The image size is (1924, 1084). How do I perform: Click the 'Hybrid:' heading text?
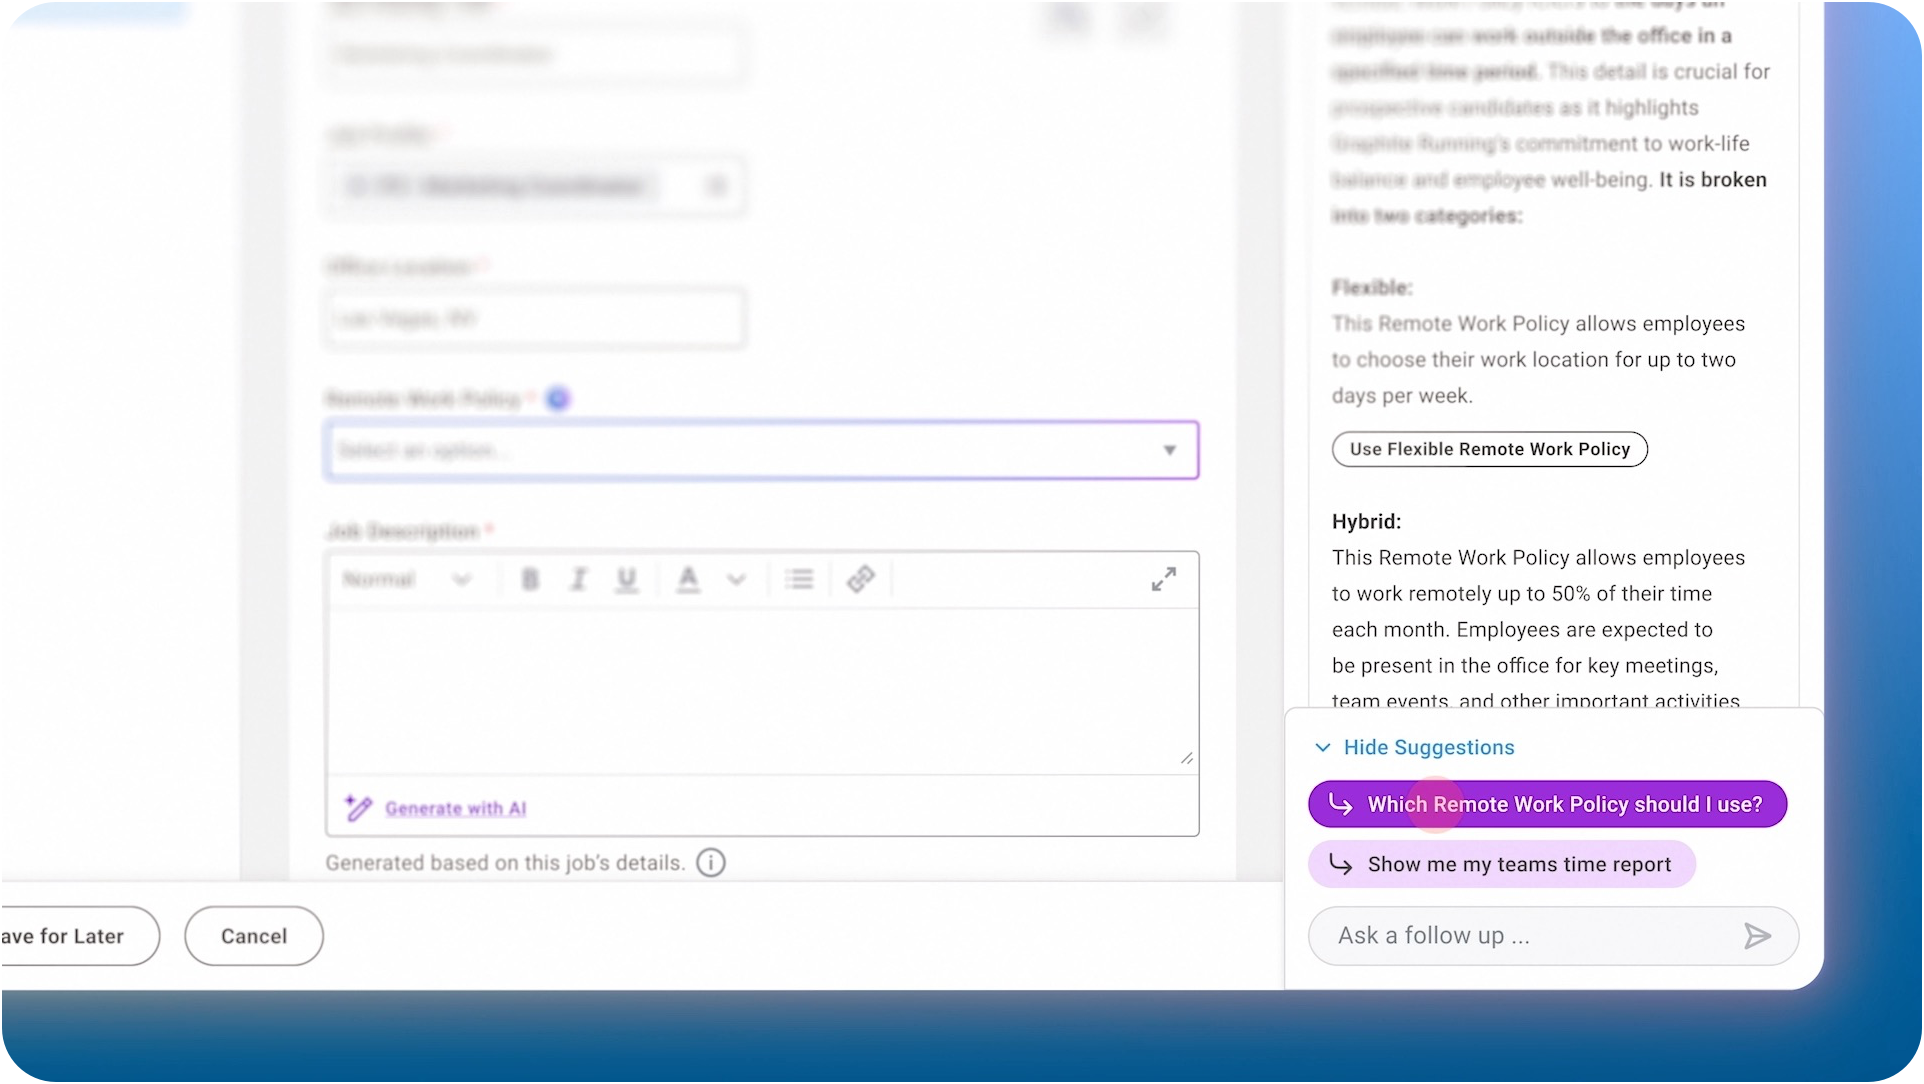click(1366, 521)
